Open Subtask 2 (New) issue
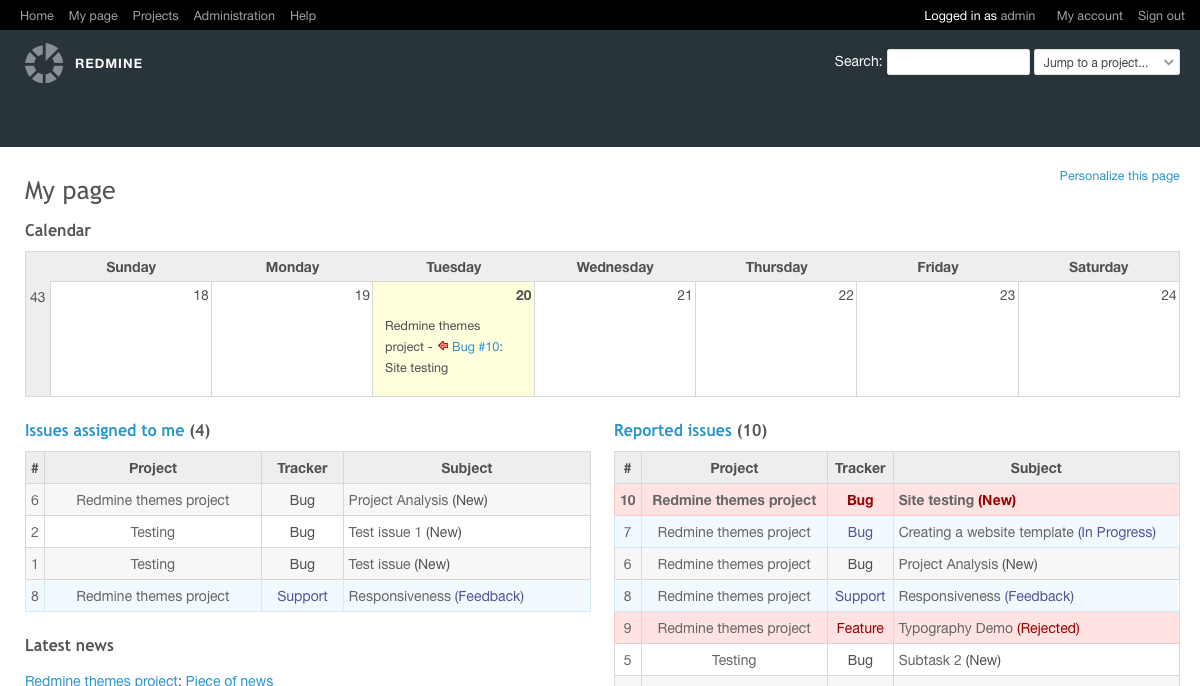 tap(950, 660)
